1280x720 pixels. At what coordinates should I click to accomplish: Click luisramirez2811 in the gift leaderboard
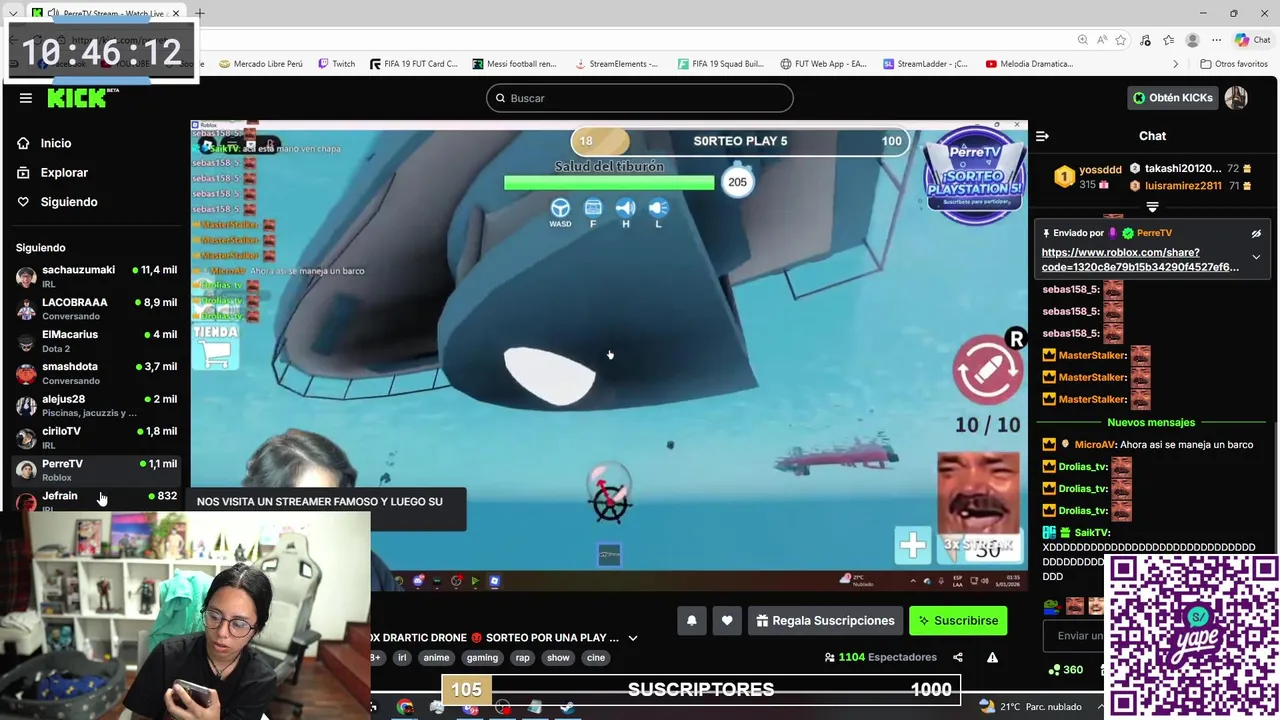1183,186
